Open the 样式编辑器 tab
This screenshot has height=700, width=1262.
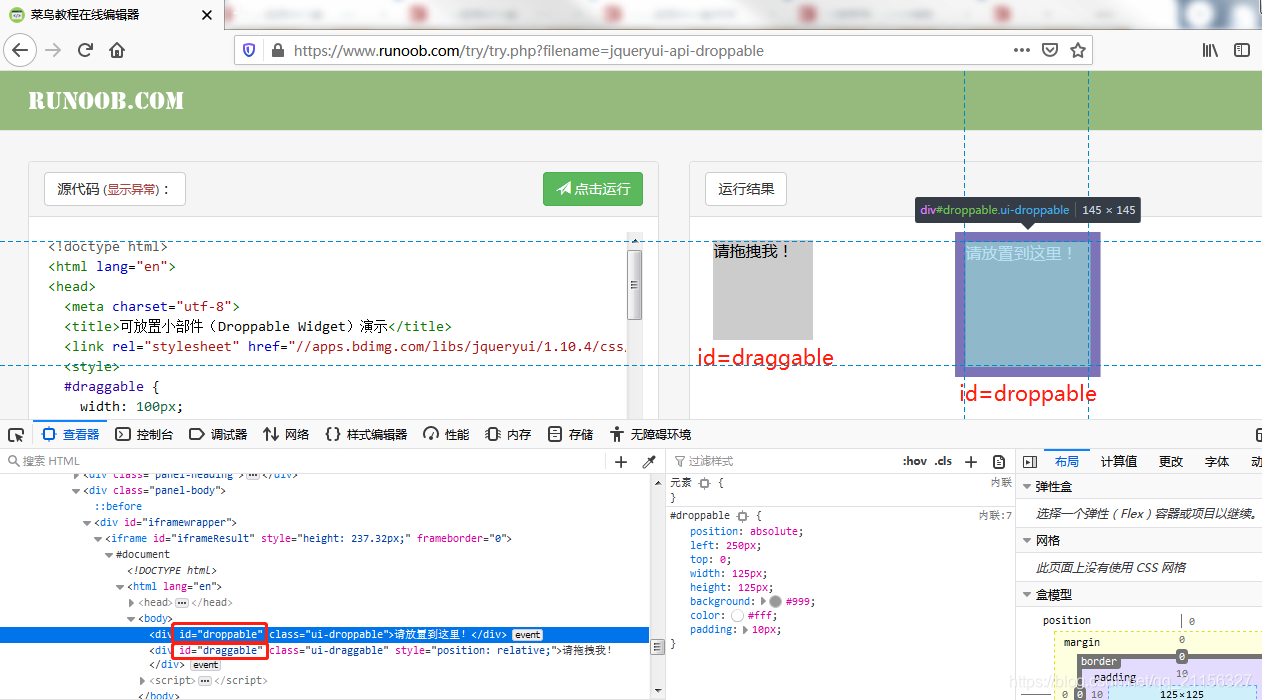(x=366, y=434)
